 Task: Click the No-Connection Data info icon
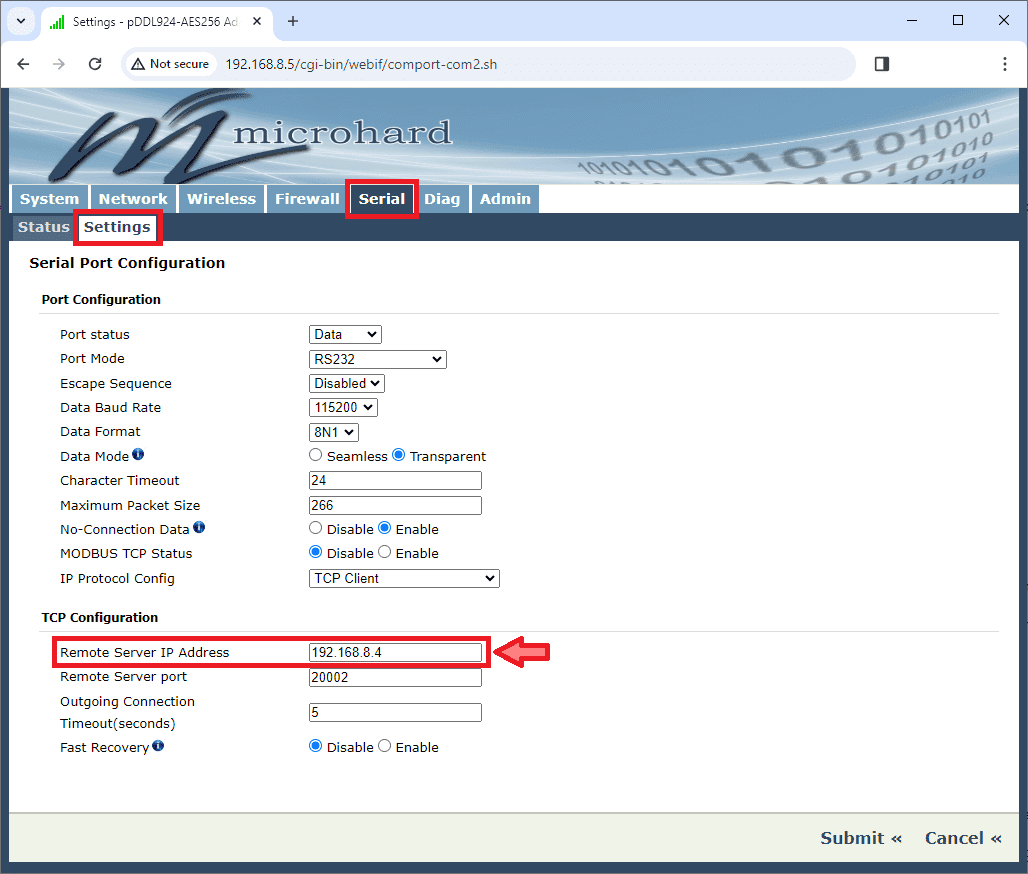coord(199,528)
